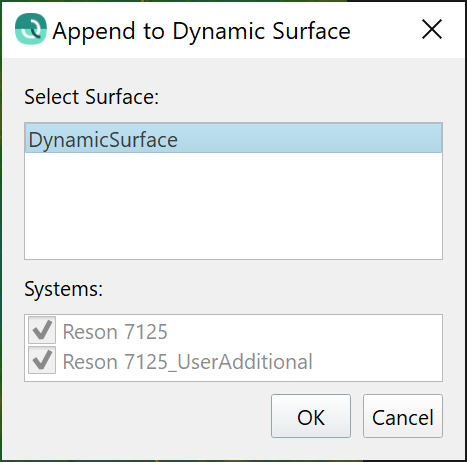467x462 pixels.
Task: Click blank dialog area left of OK button
Action: (147, 417)
